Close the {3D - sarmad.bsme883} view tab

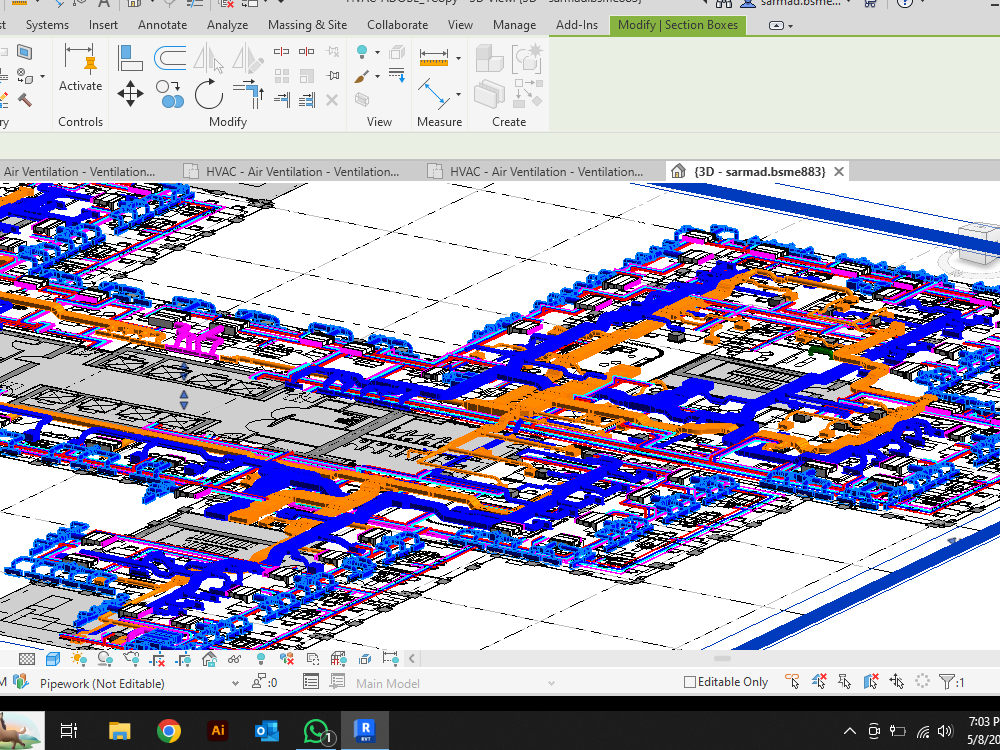[839, 172]
